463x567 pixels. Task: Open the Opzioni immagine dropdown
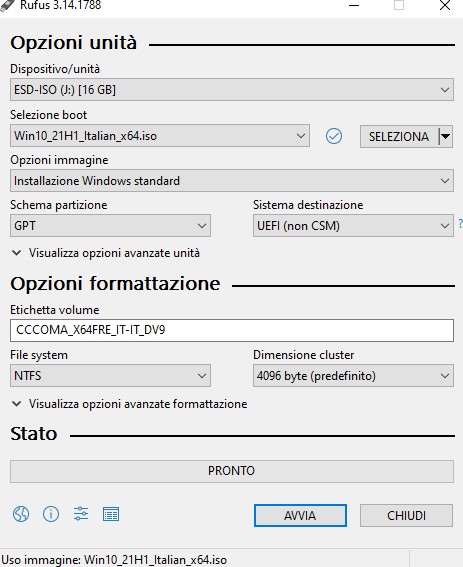(x=232, y=180)
